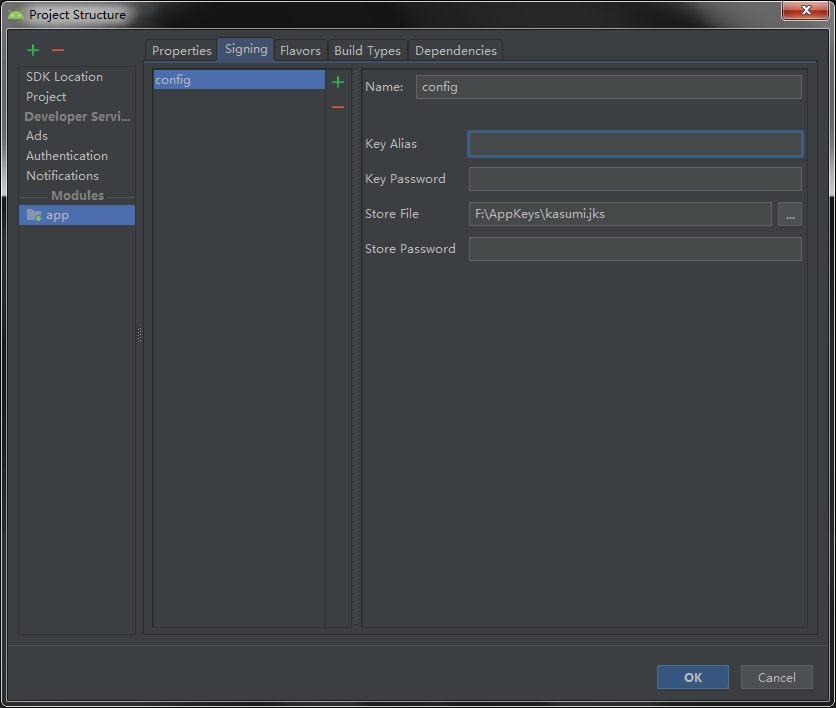The width and height of the screenshot is (836, 708).
Task: Click the red minus to remove selected module
Action: pos(57,49)
